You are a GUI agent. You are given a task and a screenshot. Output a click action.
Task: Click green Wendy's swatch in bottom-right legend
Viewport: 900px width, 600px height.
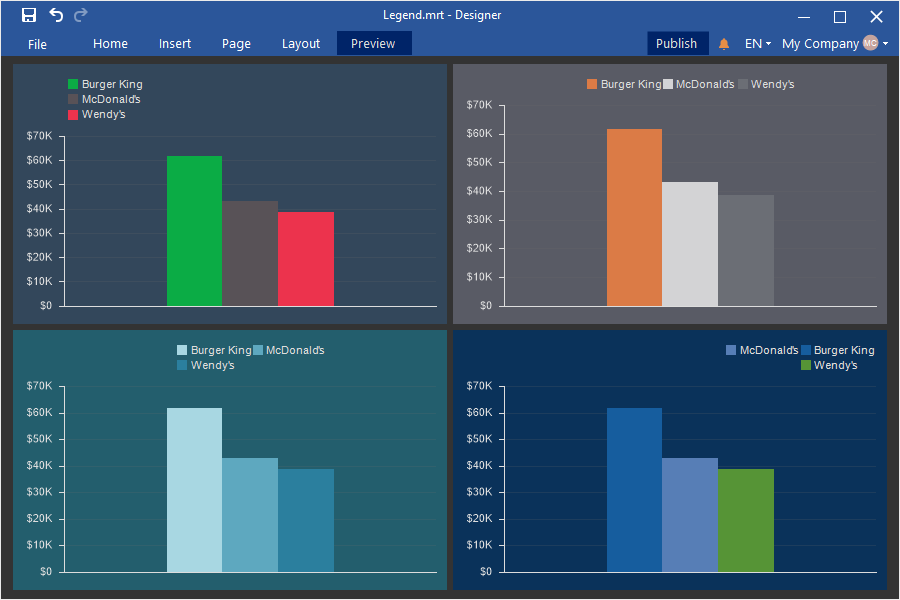point(806,365)
